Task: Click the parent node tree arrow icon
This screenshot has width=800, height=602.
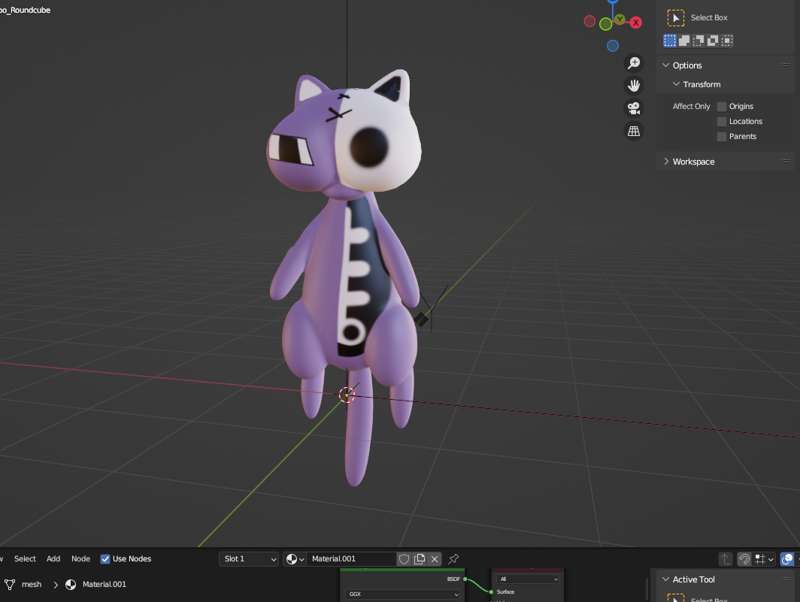Action: 726,559
